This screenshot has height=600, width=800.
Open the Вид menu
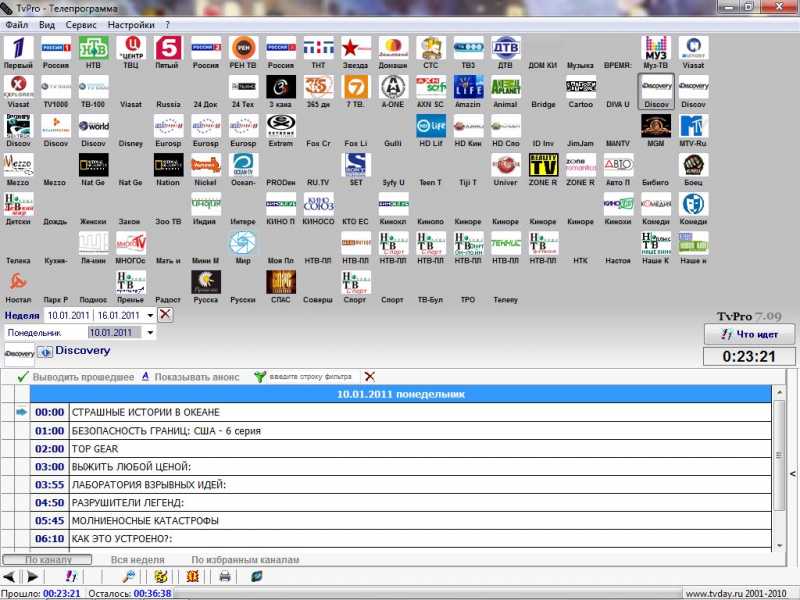point(47,24)
